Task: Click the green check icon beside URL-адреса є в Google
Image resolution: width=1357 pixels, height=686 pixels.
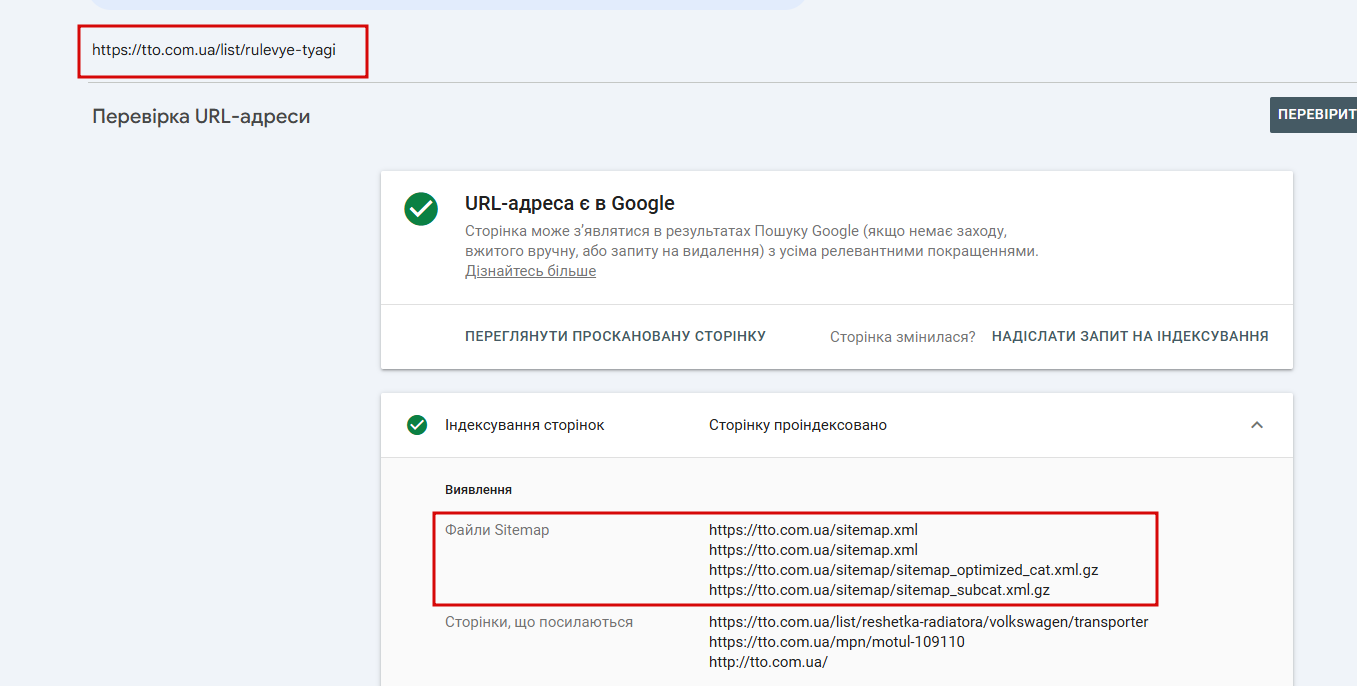Action: click(421, 209)
